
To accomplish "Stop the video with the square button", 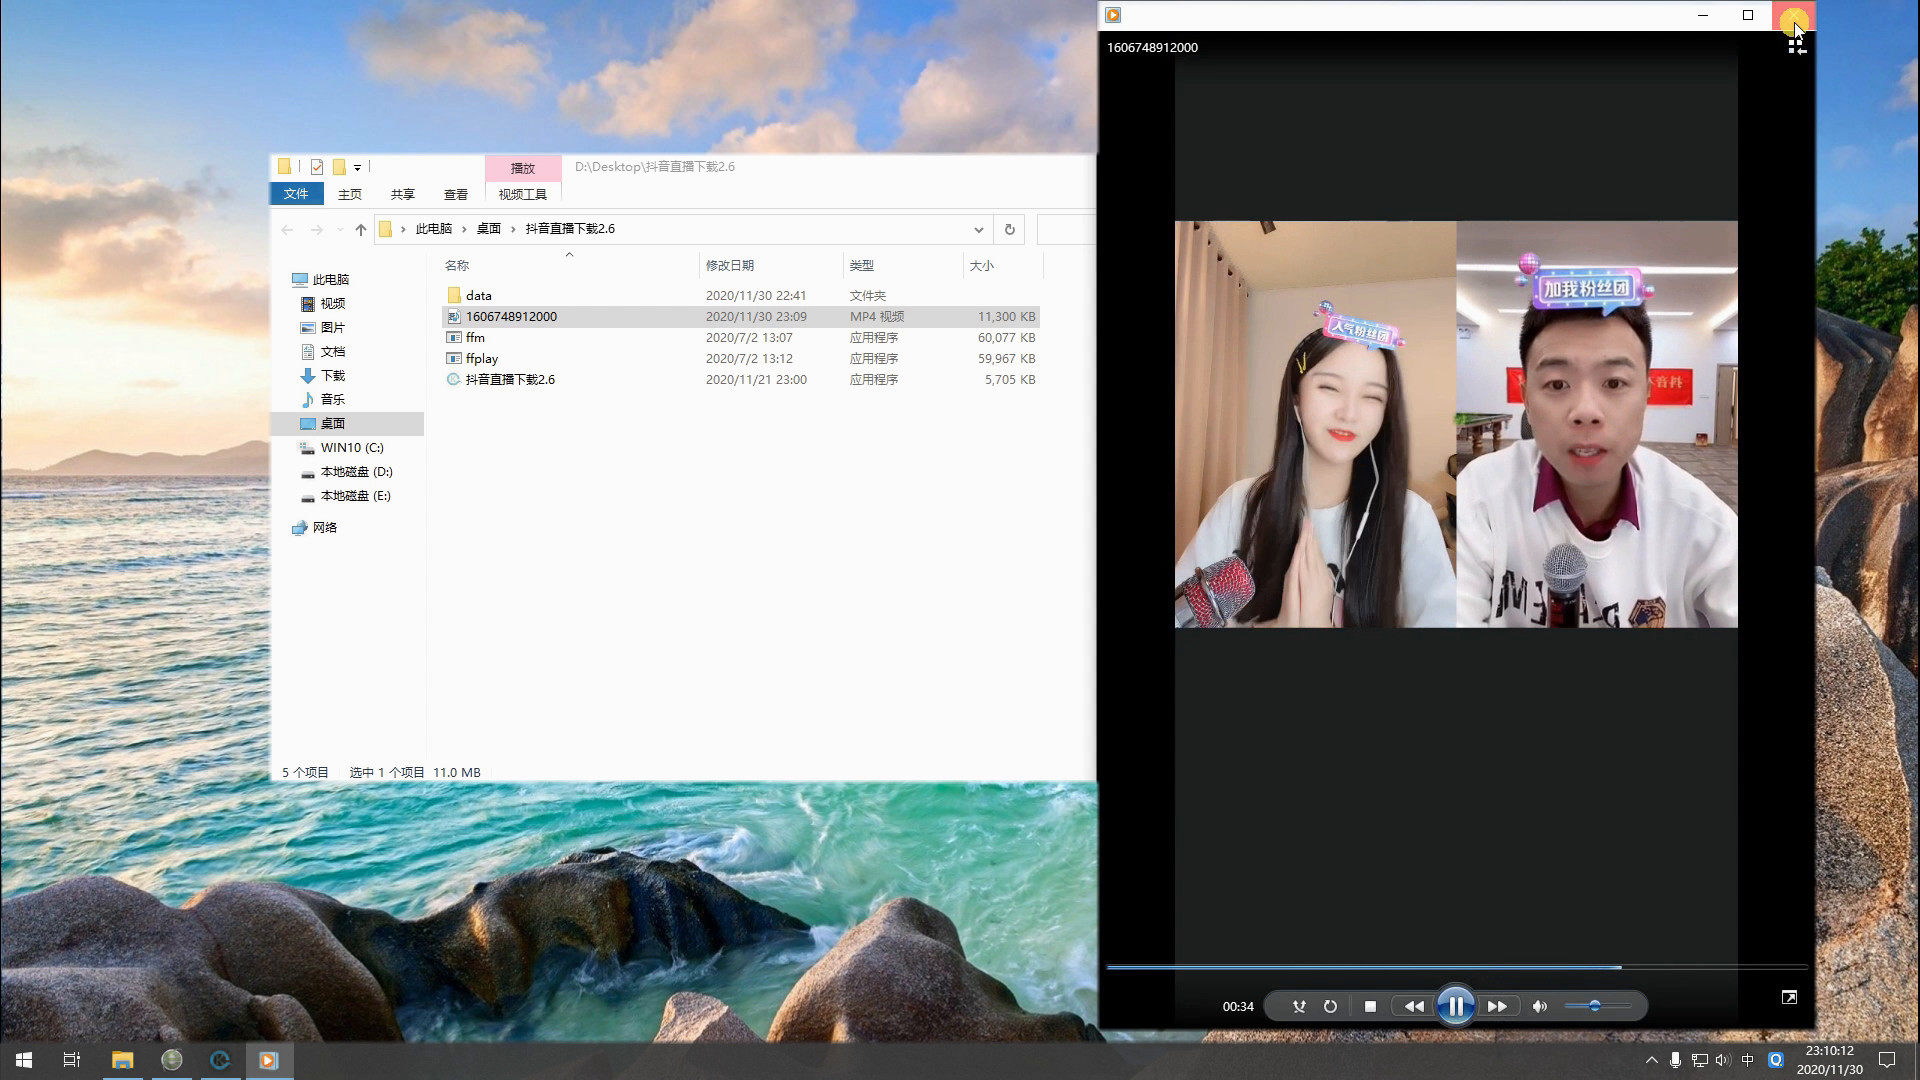I will point(1370,1007).
